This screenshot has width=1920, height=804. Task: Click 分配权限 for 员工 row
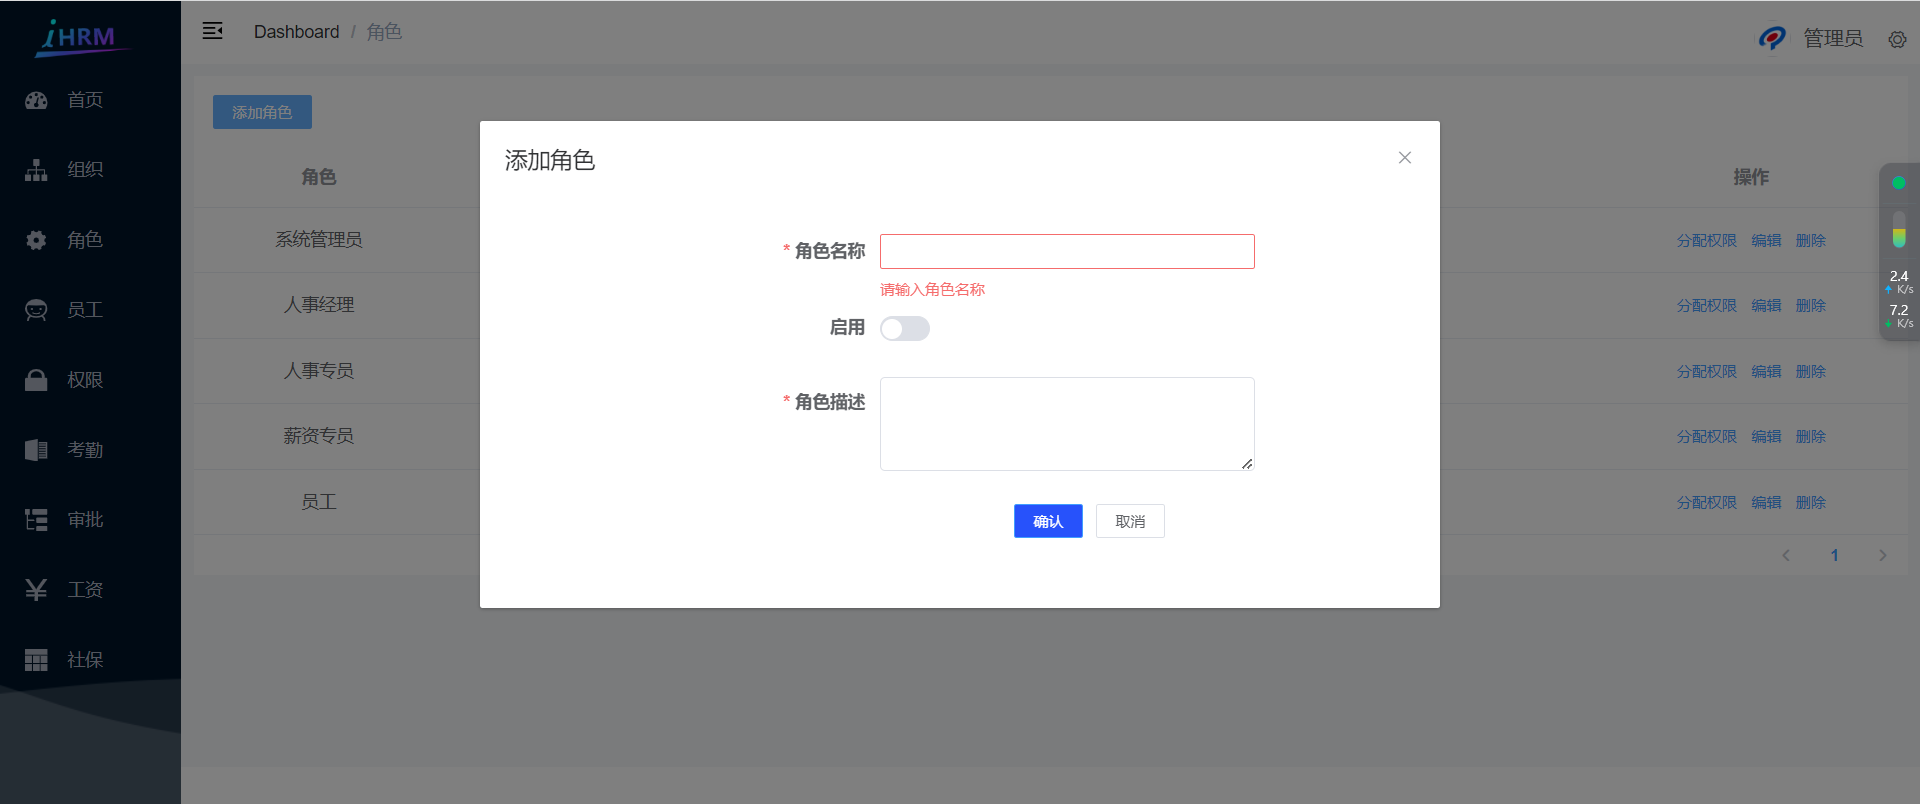pos(1707,503)
